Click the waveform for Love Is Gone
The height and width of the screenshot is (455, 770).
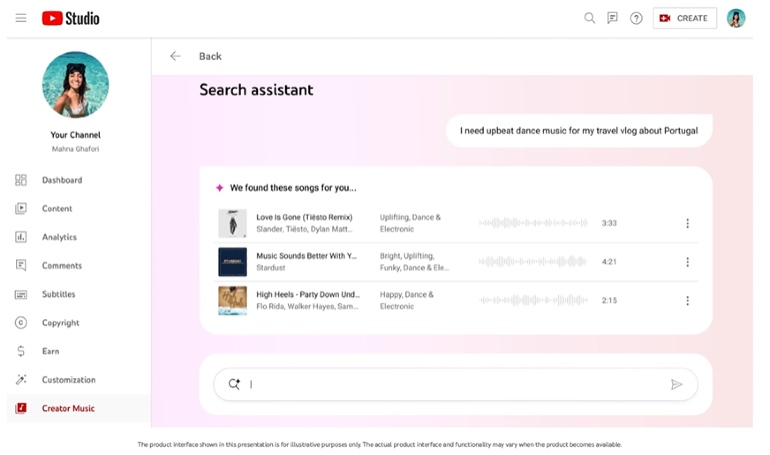pos(533,223)
